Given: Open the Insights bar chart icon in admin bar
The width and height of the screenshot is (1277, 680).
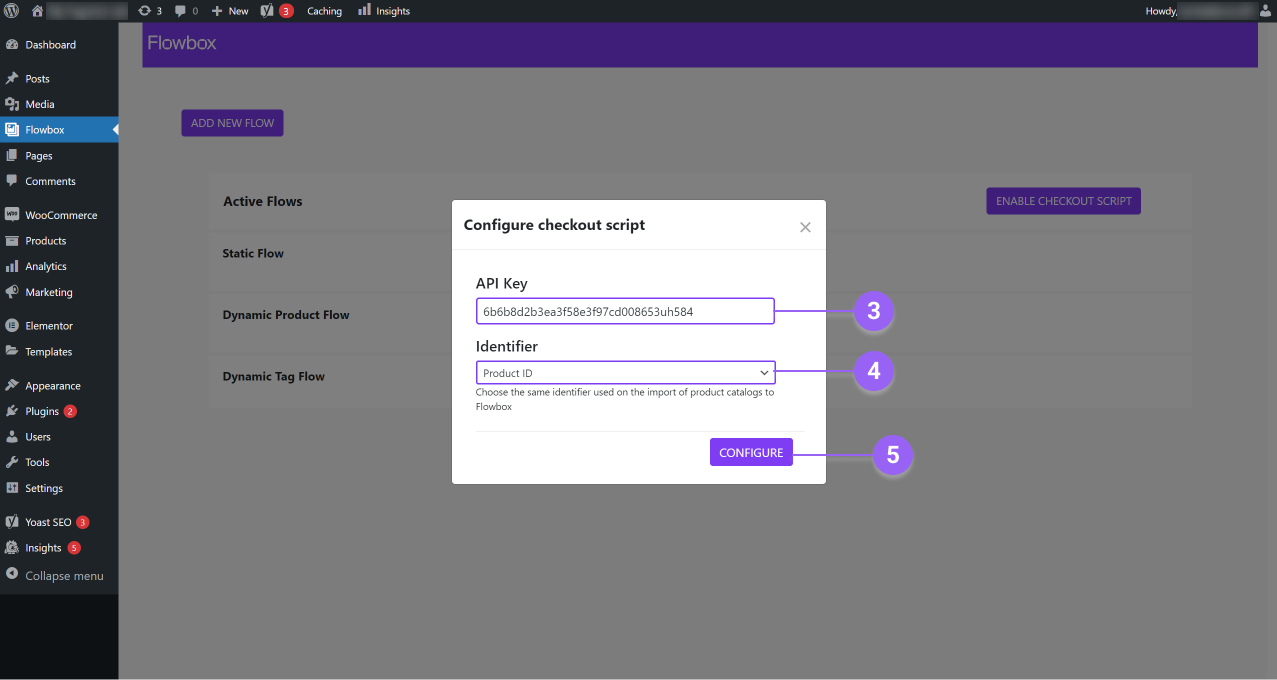Looking at the screenshot, I should point(364,10).
